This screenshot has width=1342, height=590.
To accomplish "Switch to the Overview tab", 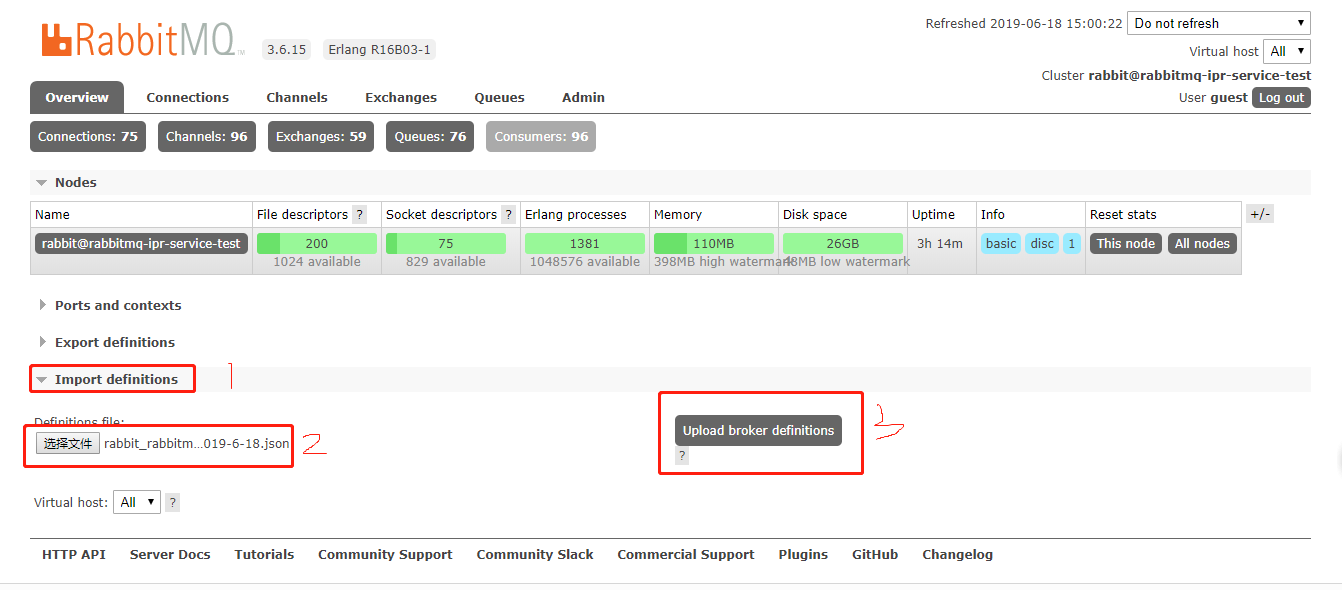I will (x=77, y=97).
